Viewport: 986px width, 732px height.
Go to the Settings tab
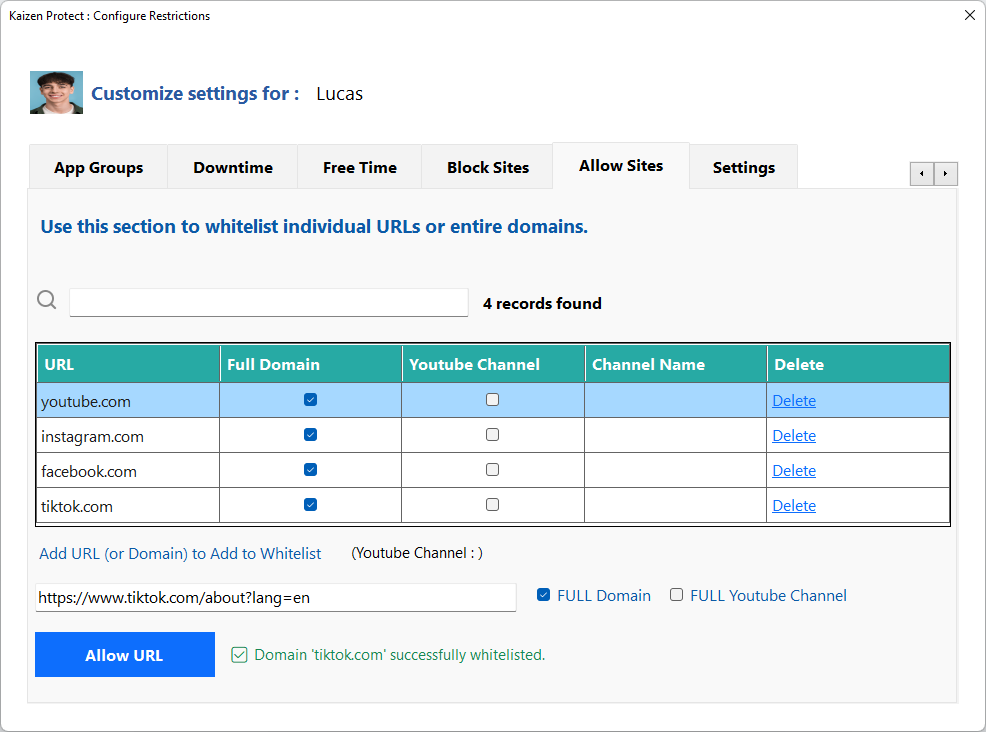point(743,167)
